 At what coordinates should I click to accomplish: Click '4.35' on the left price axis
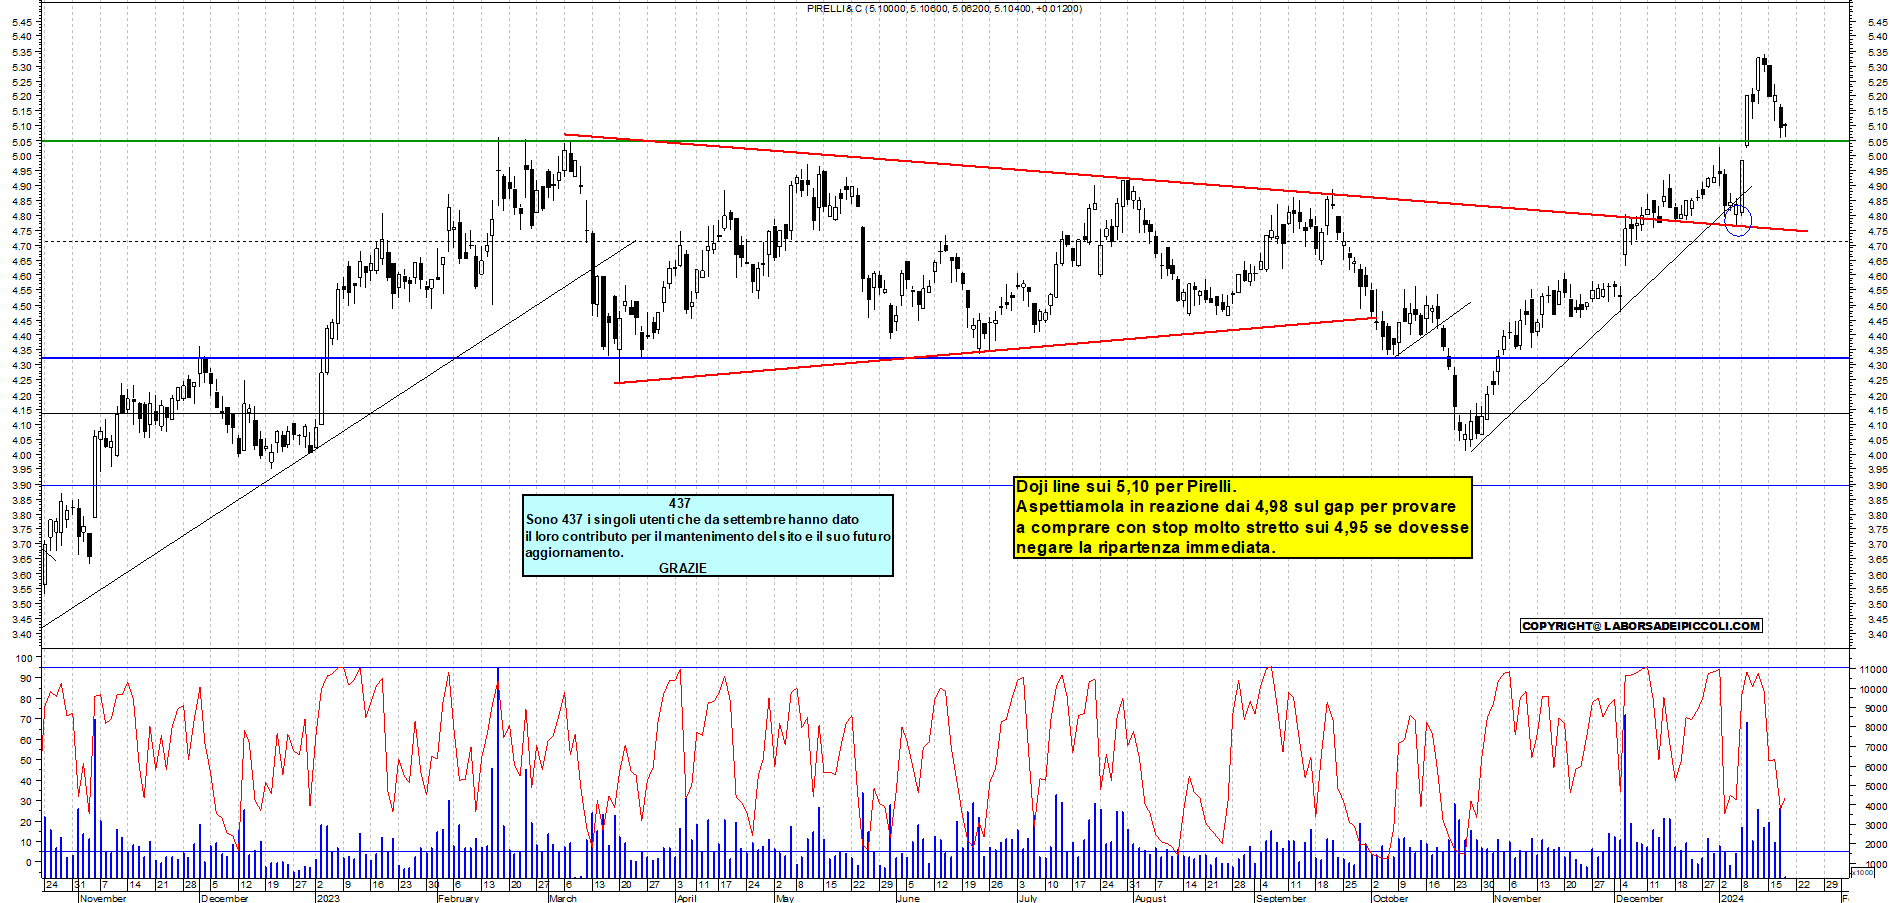(24, 351)
